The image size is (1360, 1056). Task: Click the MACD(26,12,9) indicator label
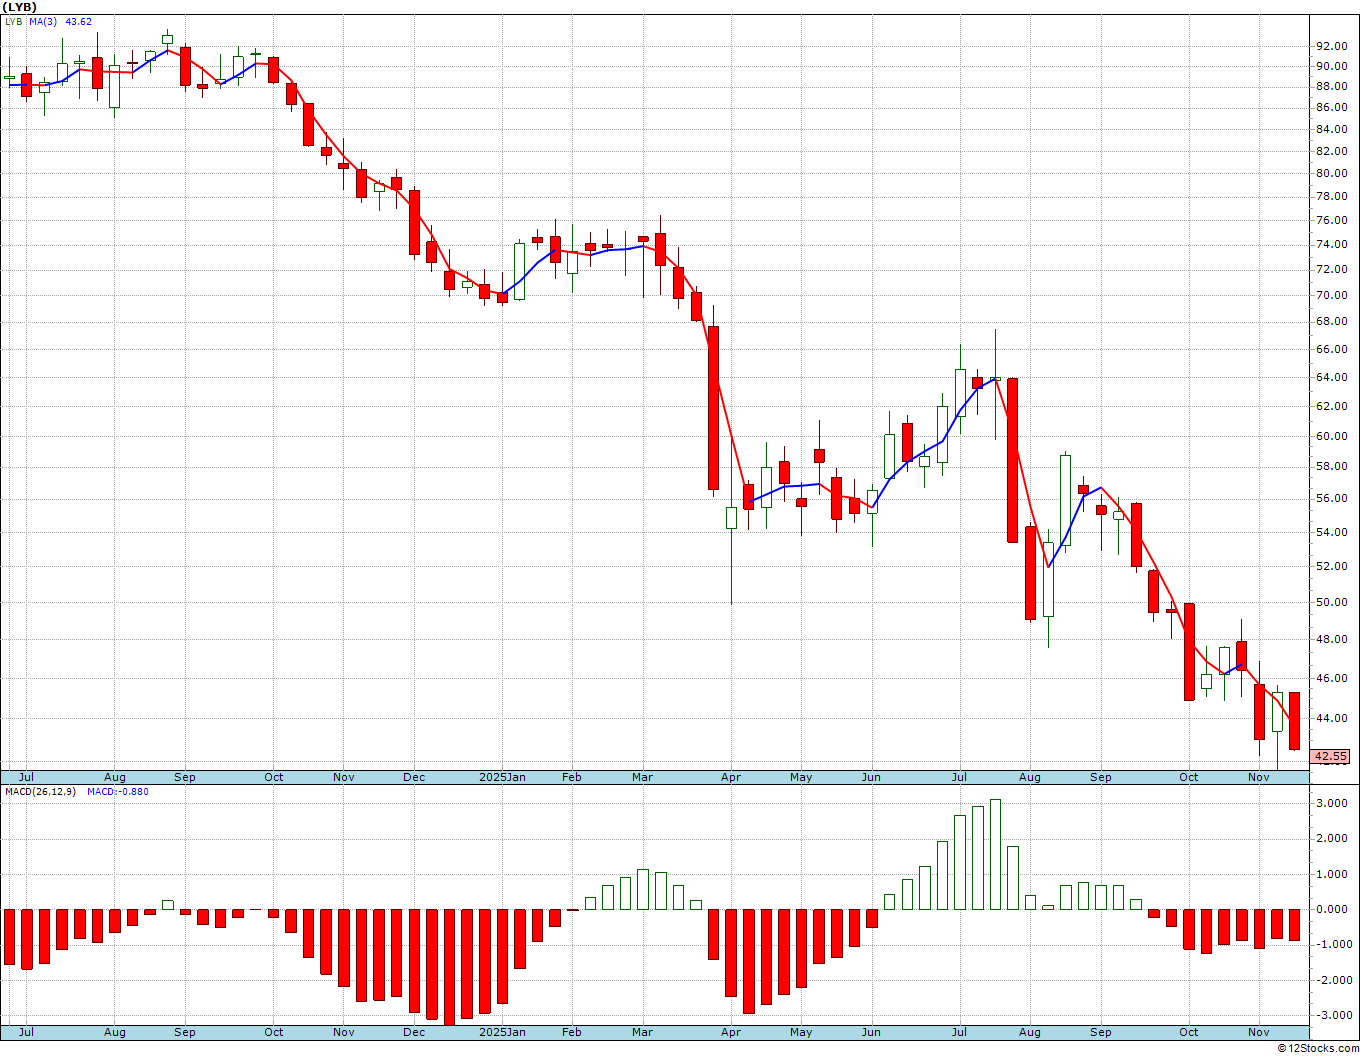point(43,792)
